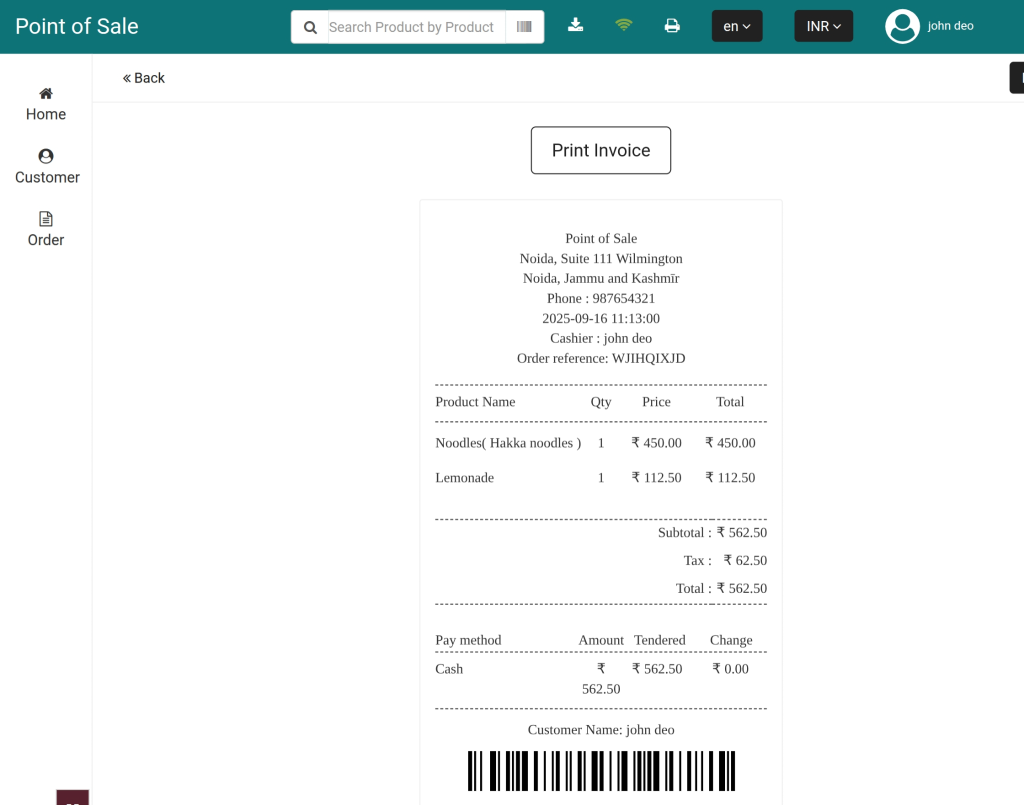The image size is (1024, 805).
Task: Open the INR currency dropdown
Action: [824, 26]
